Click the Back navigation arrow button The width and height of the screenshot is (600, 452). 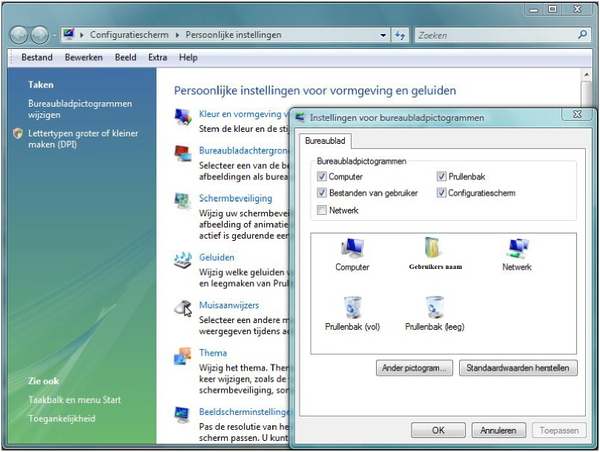[x=18, y=35]
